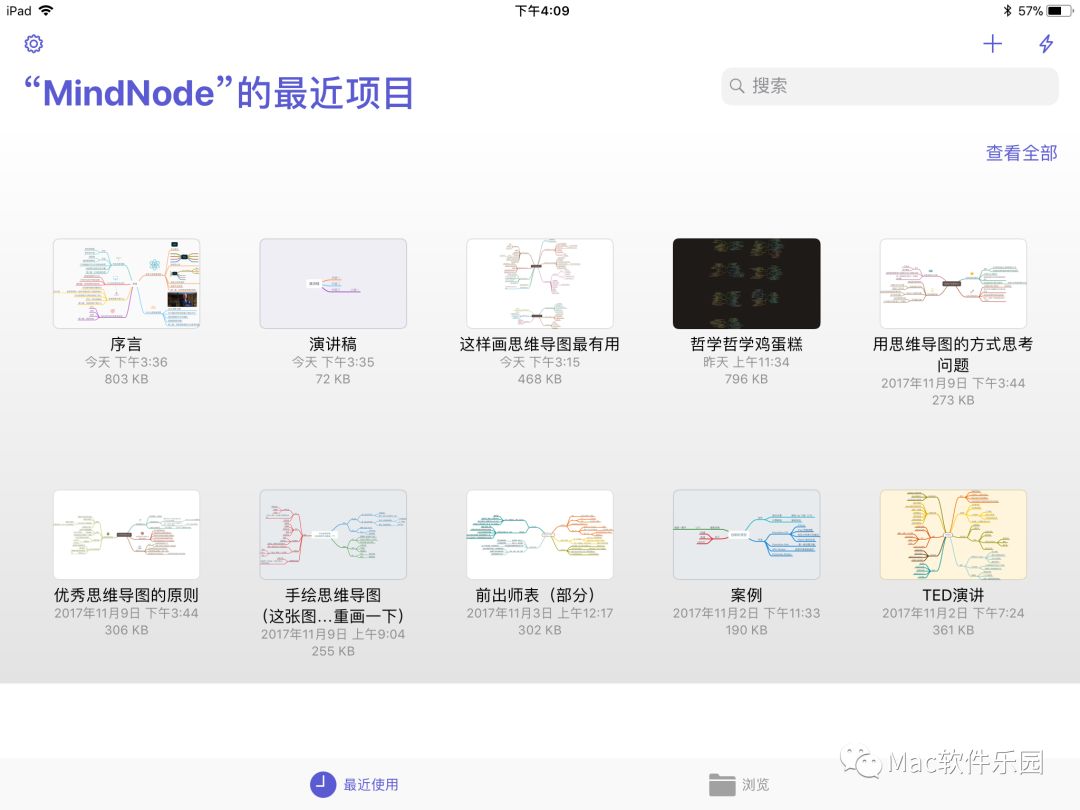
Task: Select the file name 案例
Action: point(747,595)
